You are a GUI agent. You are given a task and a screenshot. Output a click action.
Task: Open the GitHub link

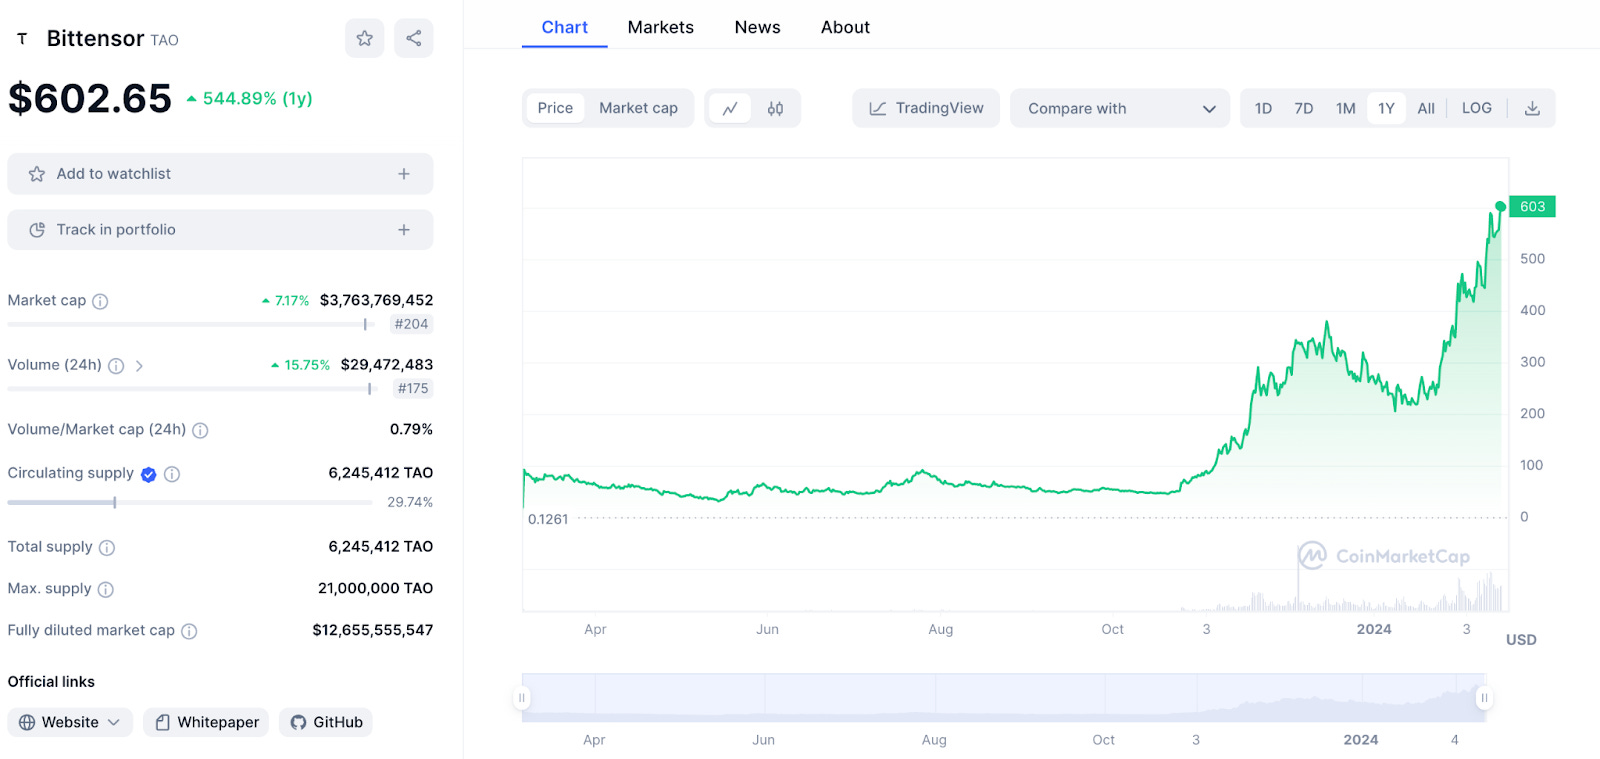[x=326, y=722]
